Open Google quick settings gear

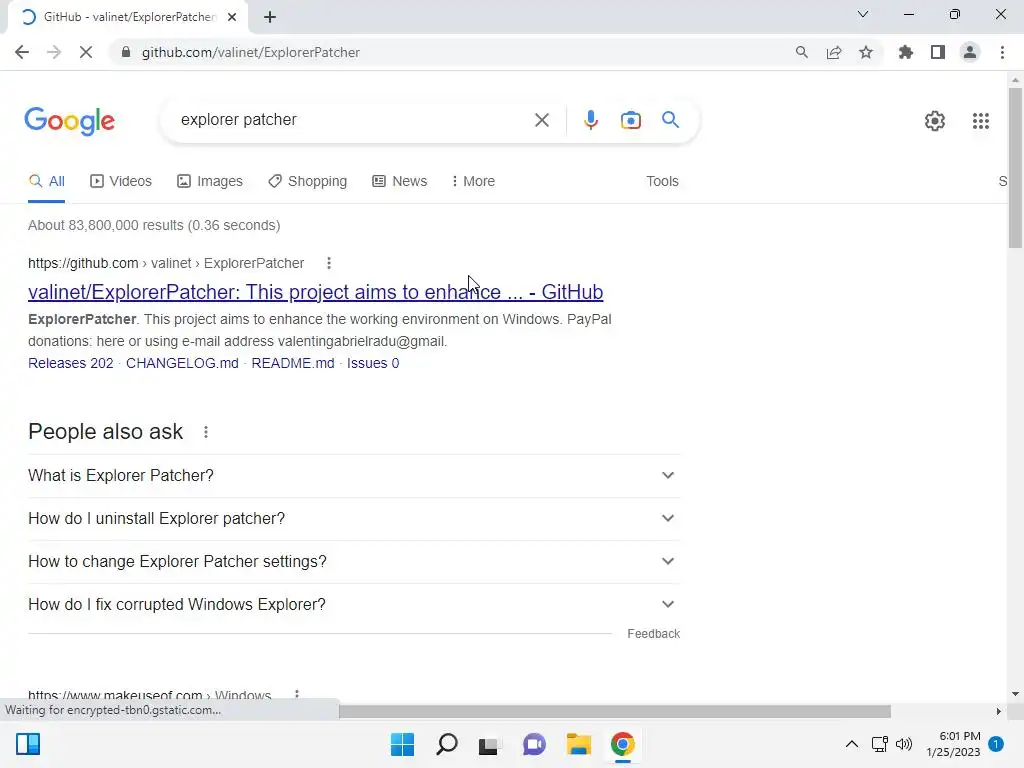935,121
